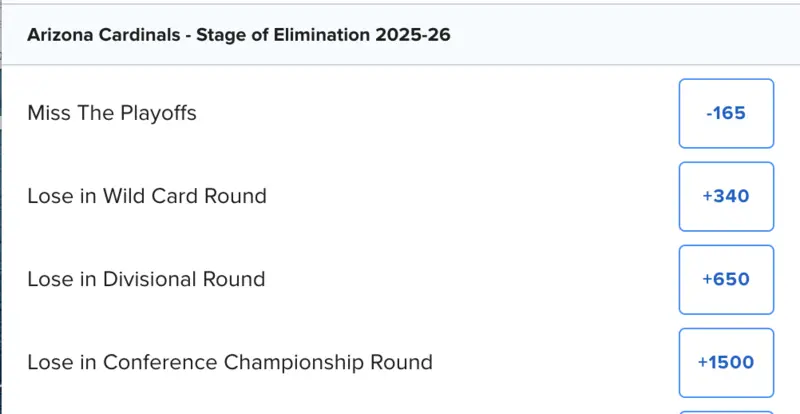Choose the +650 odds button

click(x=726, y=279)
